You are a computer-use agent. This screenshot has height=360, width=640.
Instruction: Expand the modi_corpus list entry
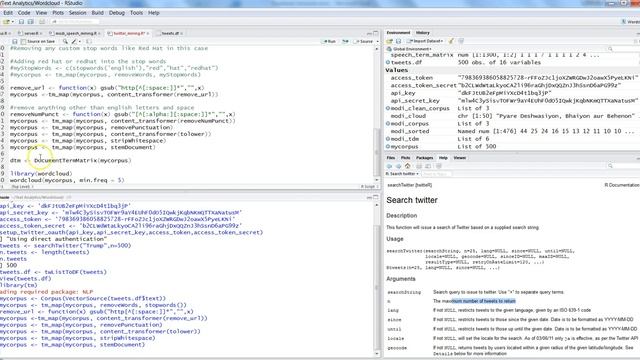388,124
